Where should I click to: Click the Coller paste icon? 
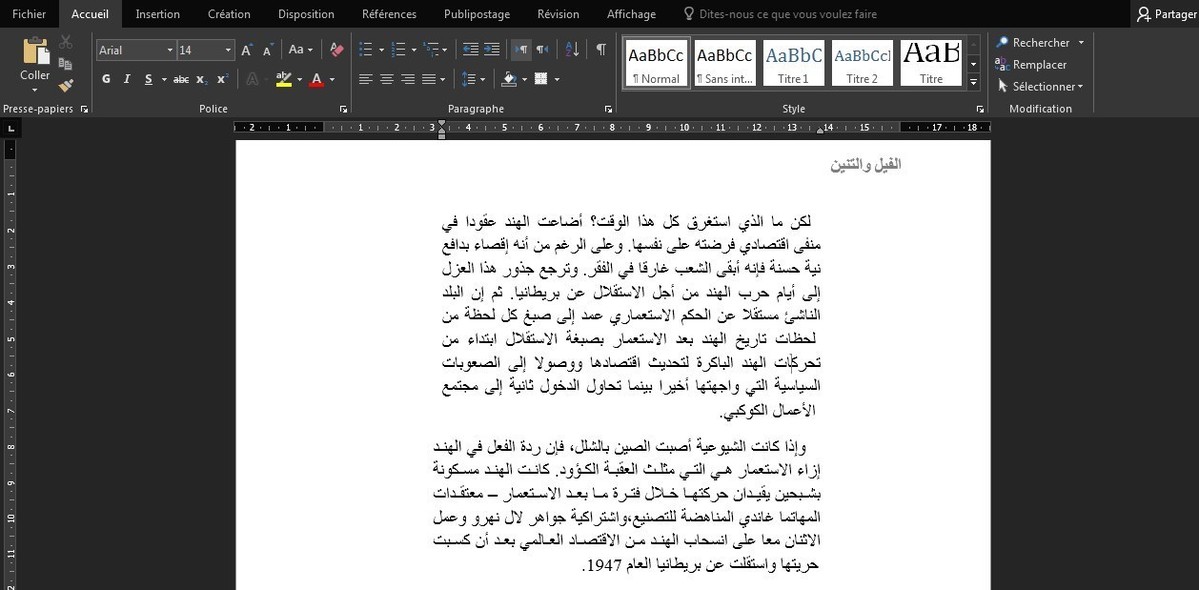pyautogui.click(x=35, y=50)
